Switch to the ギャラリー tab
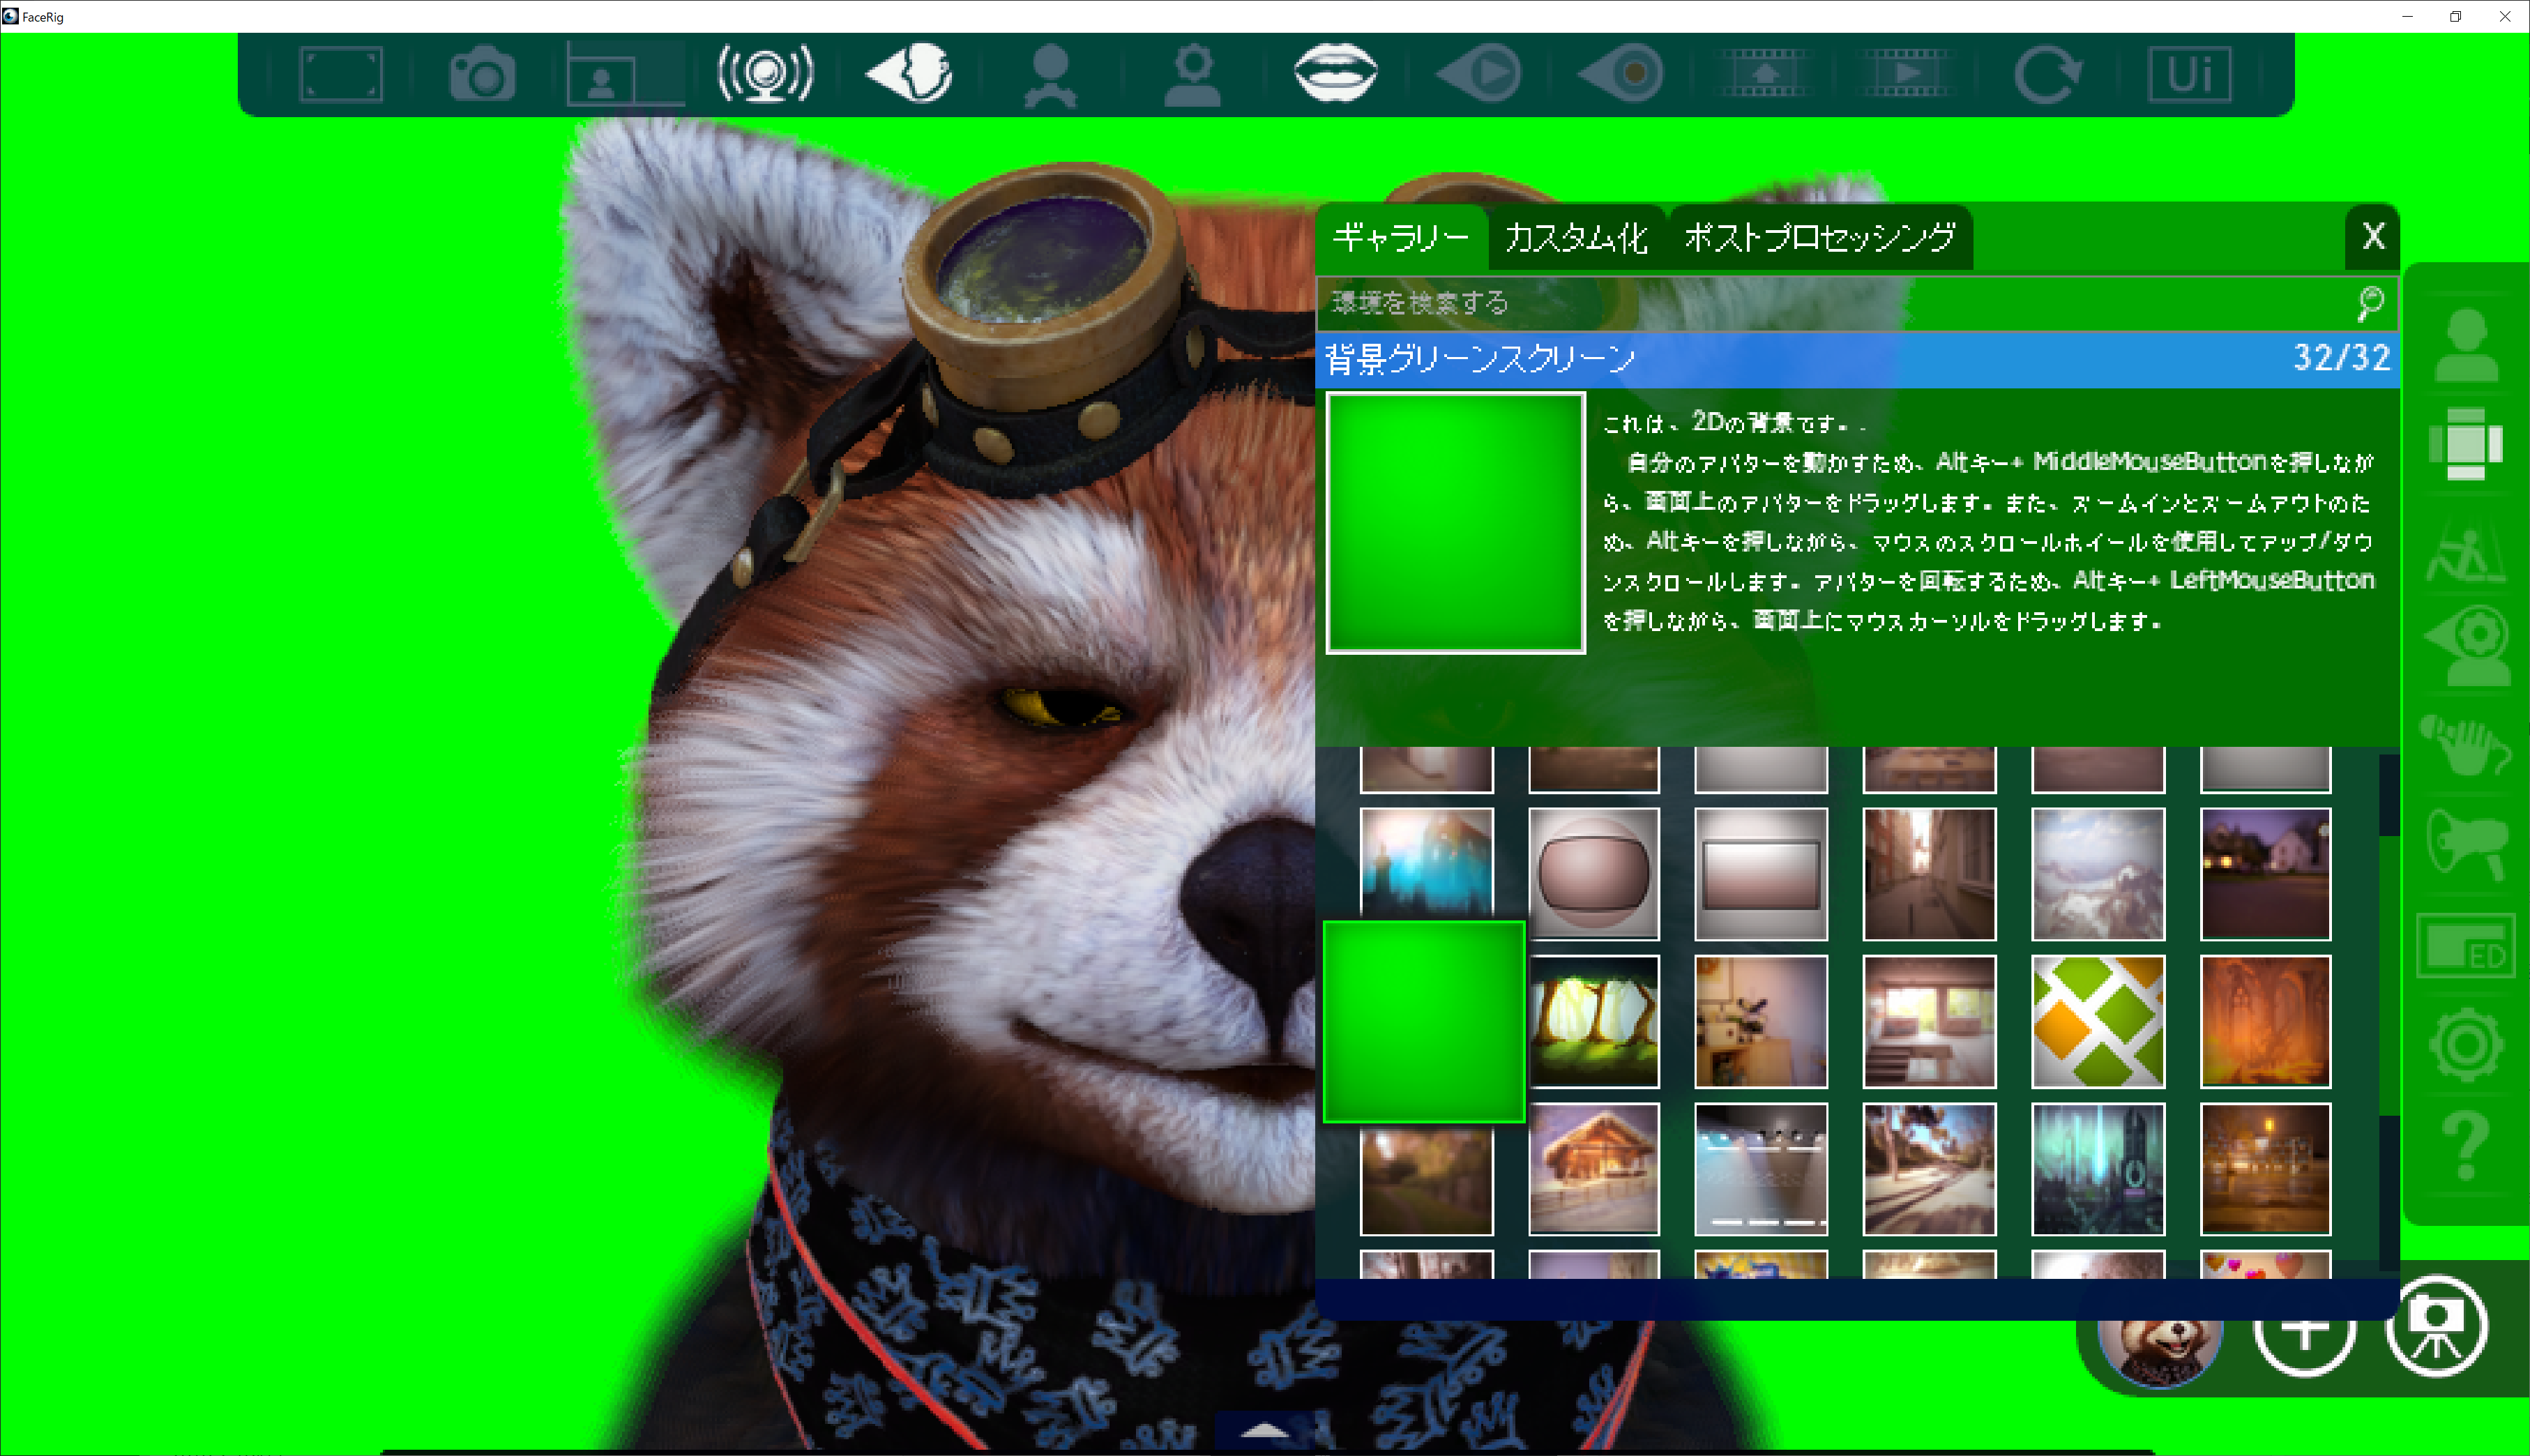 (1401, 238)
